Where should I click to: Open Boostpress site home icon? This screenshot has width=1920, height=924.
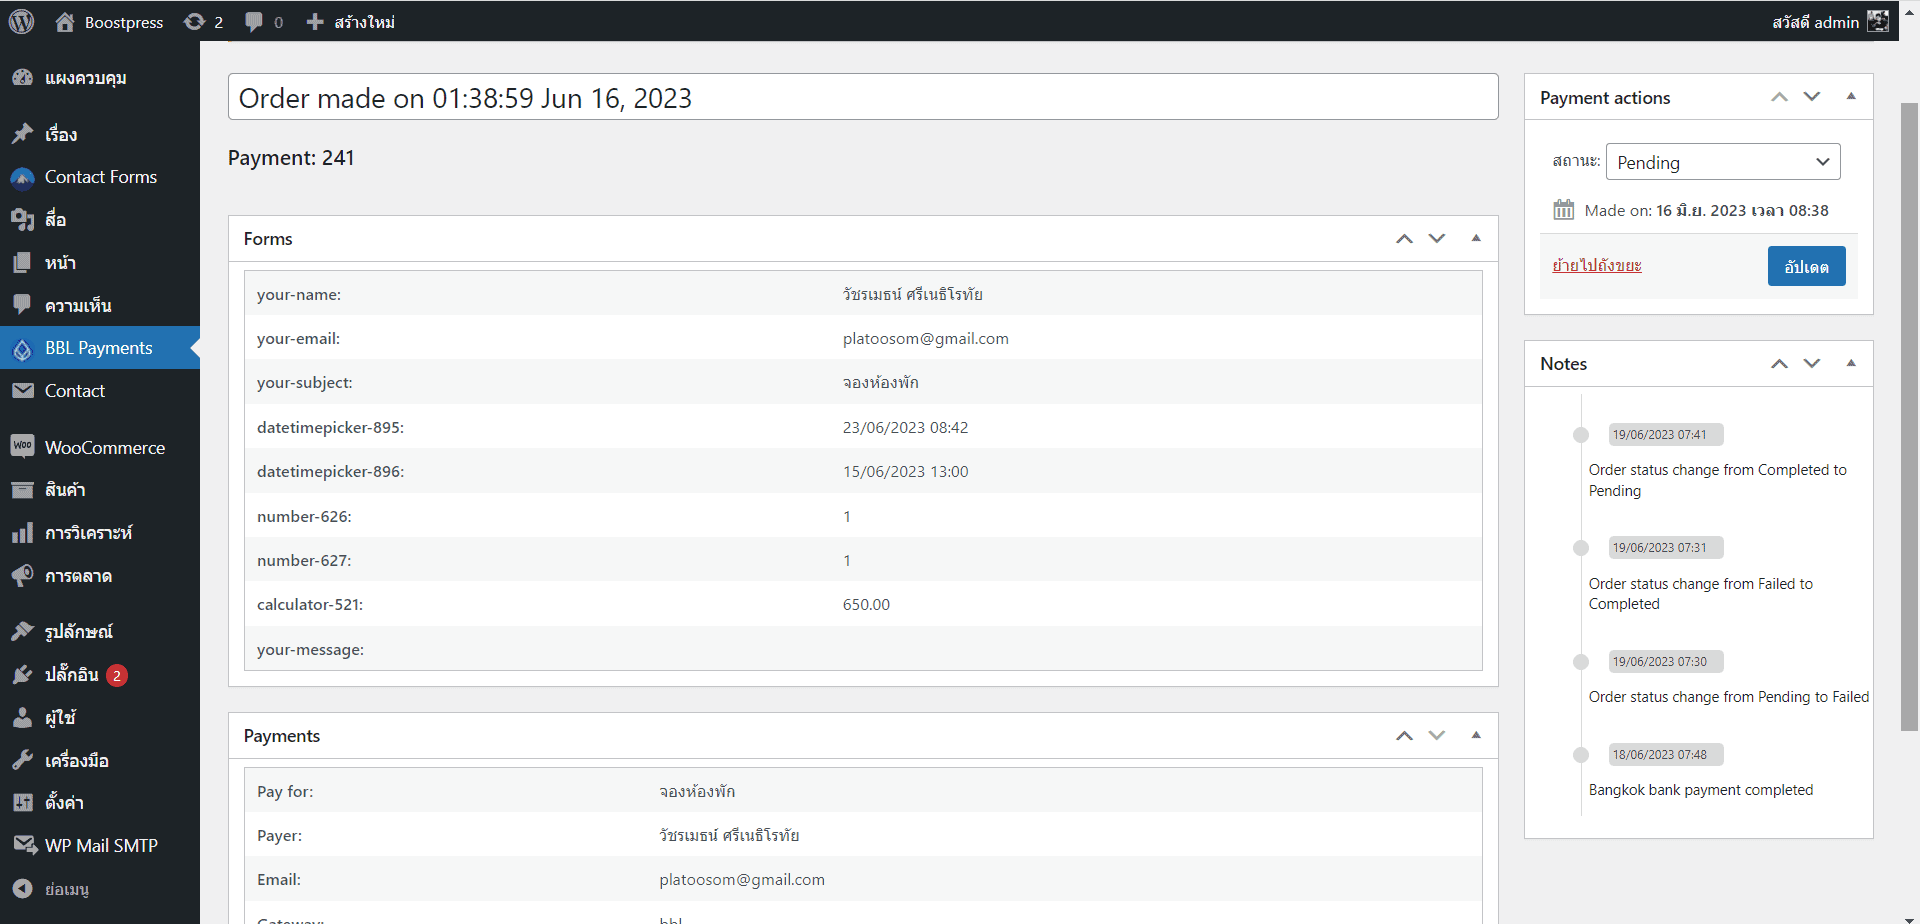pos(65,22)
